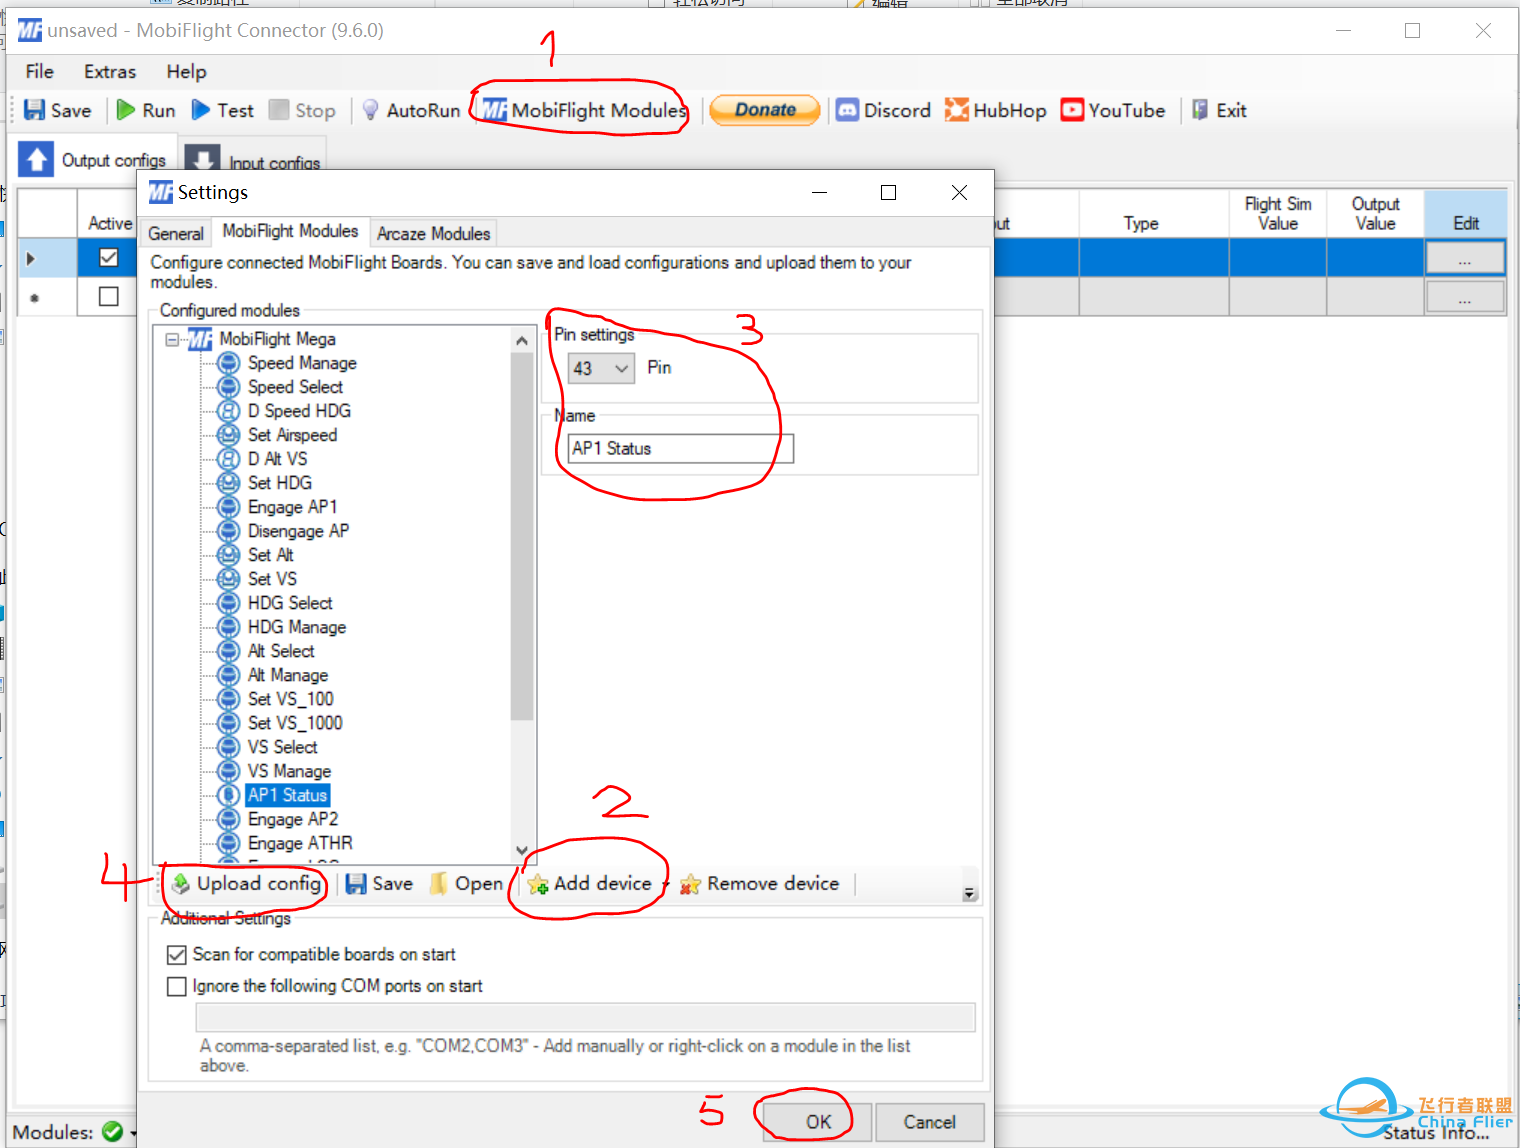Select the Speed Select device
1520x1148 pixels.
tap(295, 387)
